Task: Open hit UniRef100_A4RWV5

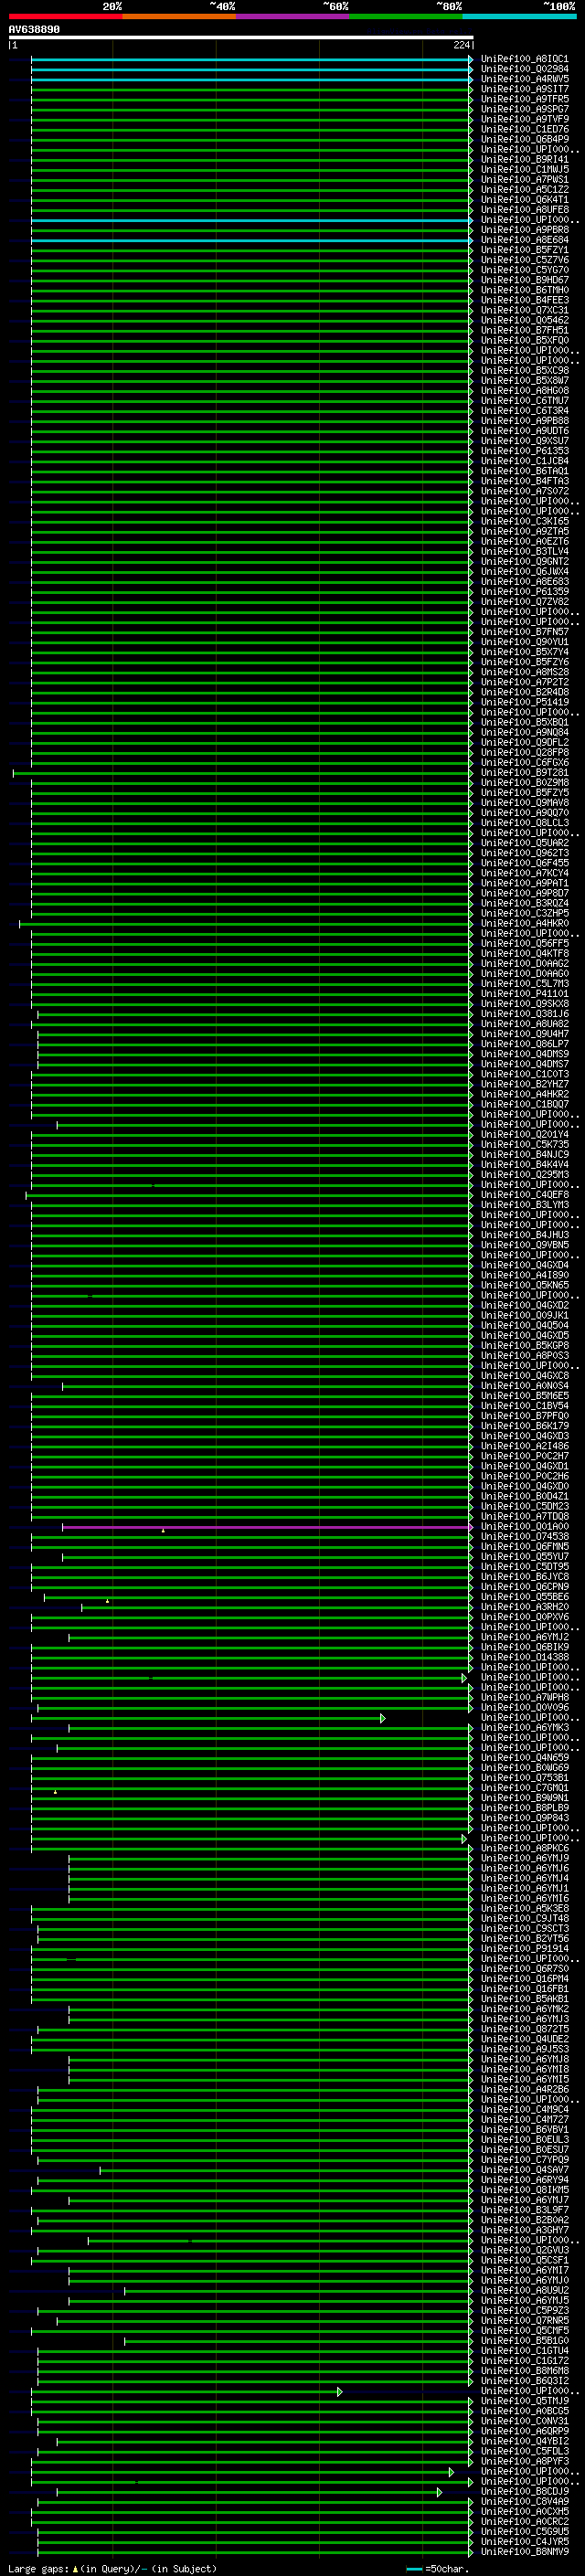Action: (524, 79)
